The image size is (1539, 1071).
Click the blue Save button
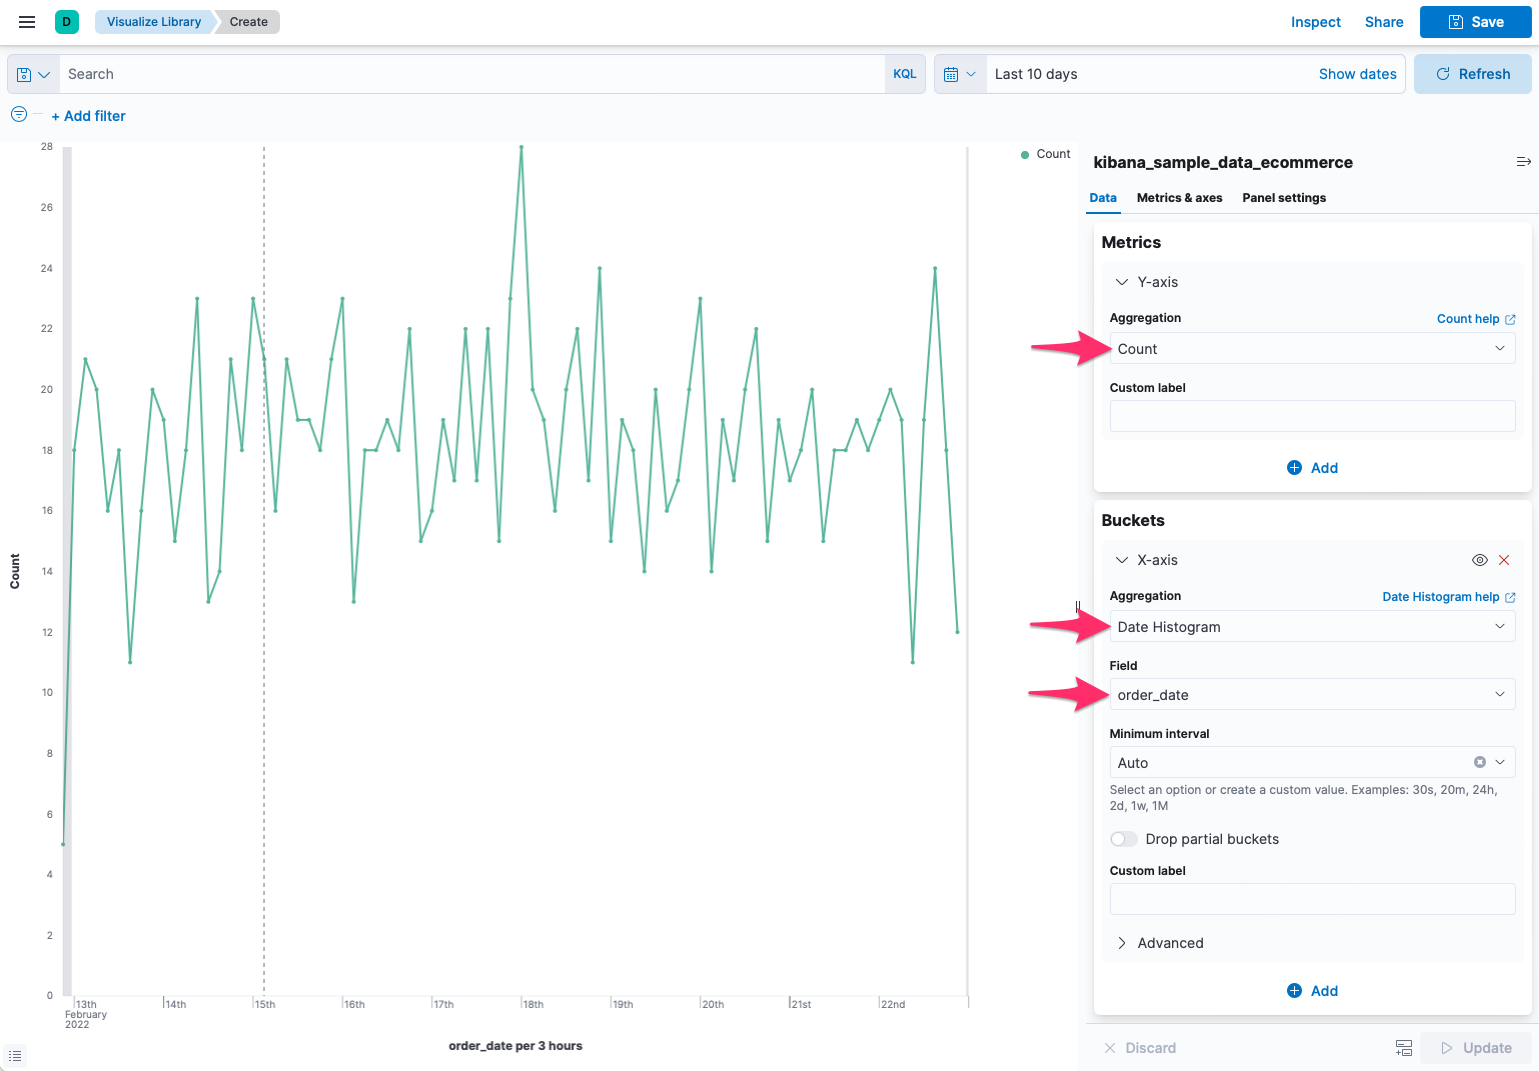coord(1475,21)
